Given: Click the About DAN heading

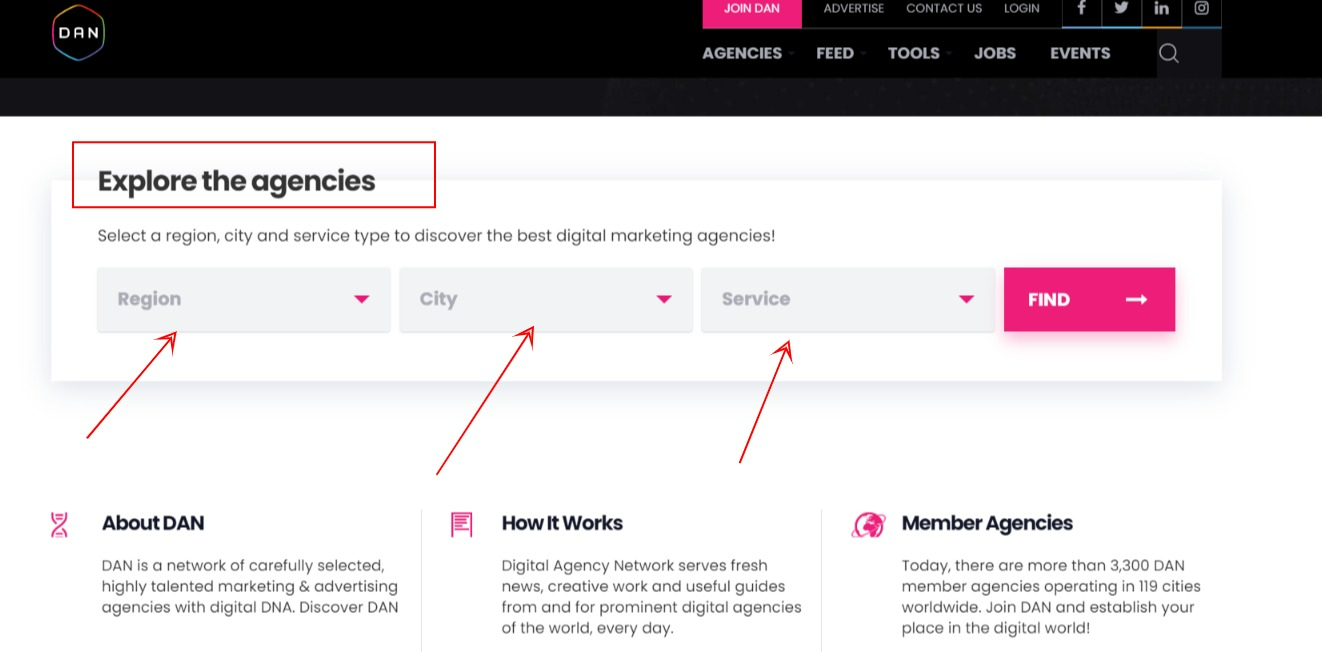Looking at the screenshot, I should pyautogui.click(x=153, y=523).
